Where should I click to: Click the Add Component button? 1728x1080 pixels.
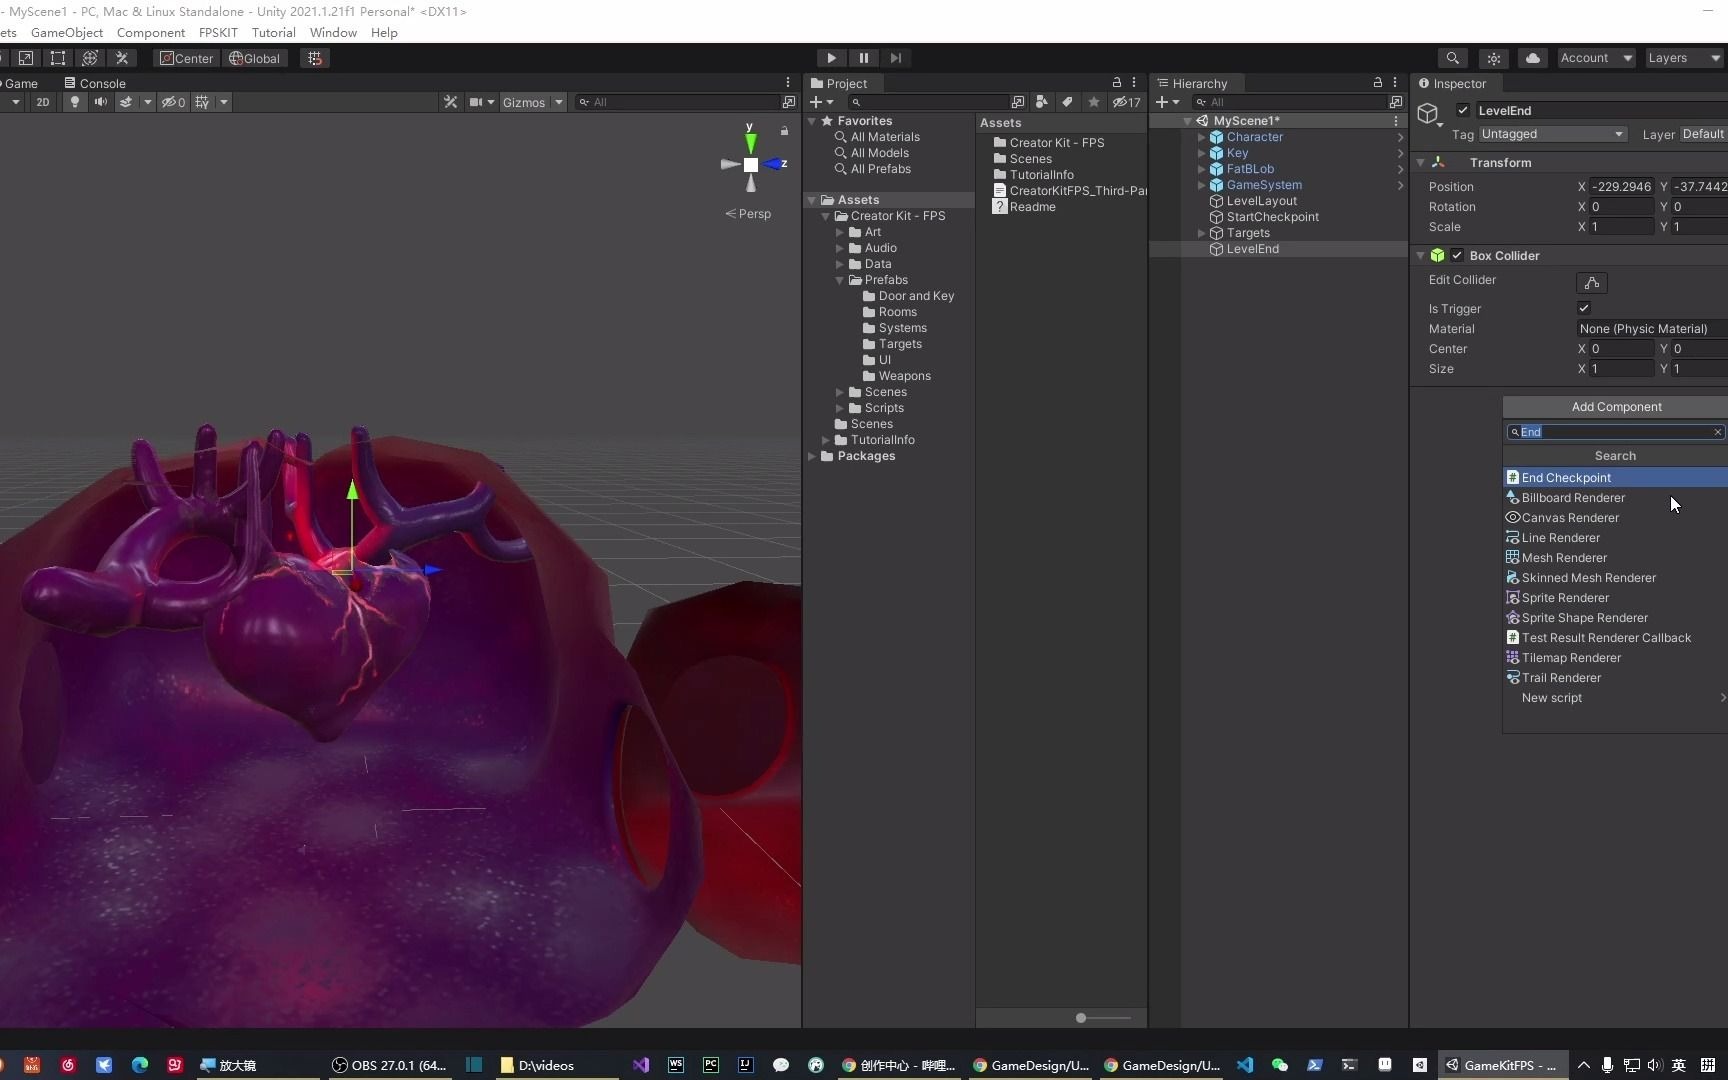[x=1615, y=406]
